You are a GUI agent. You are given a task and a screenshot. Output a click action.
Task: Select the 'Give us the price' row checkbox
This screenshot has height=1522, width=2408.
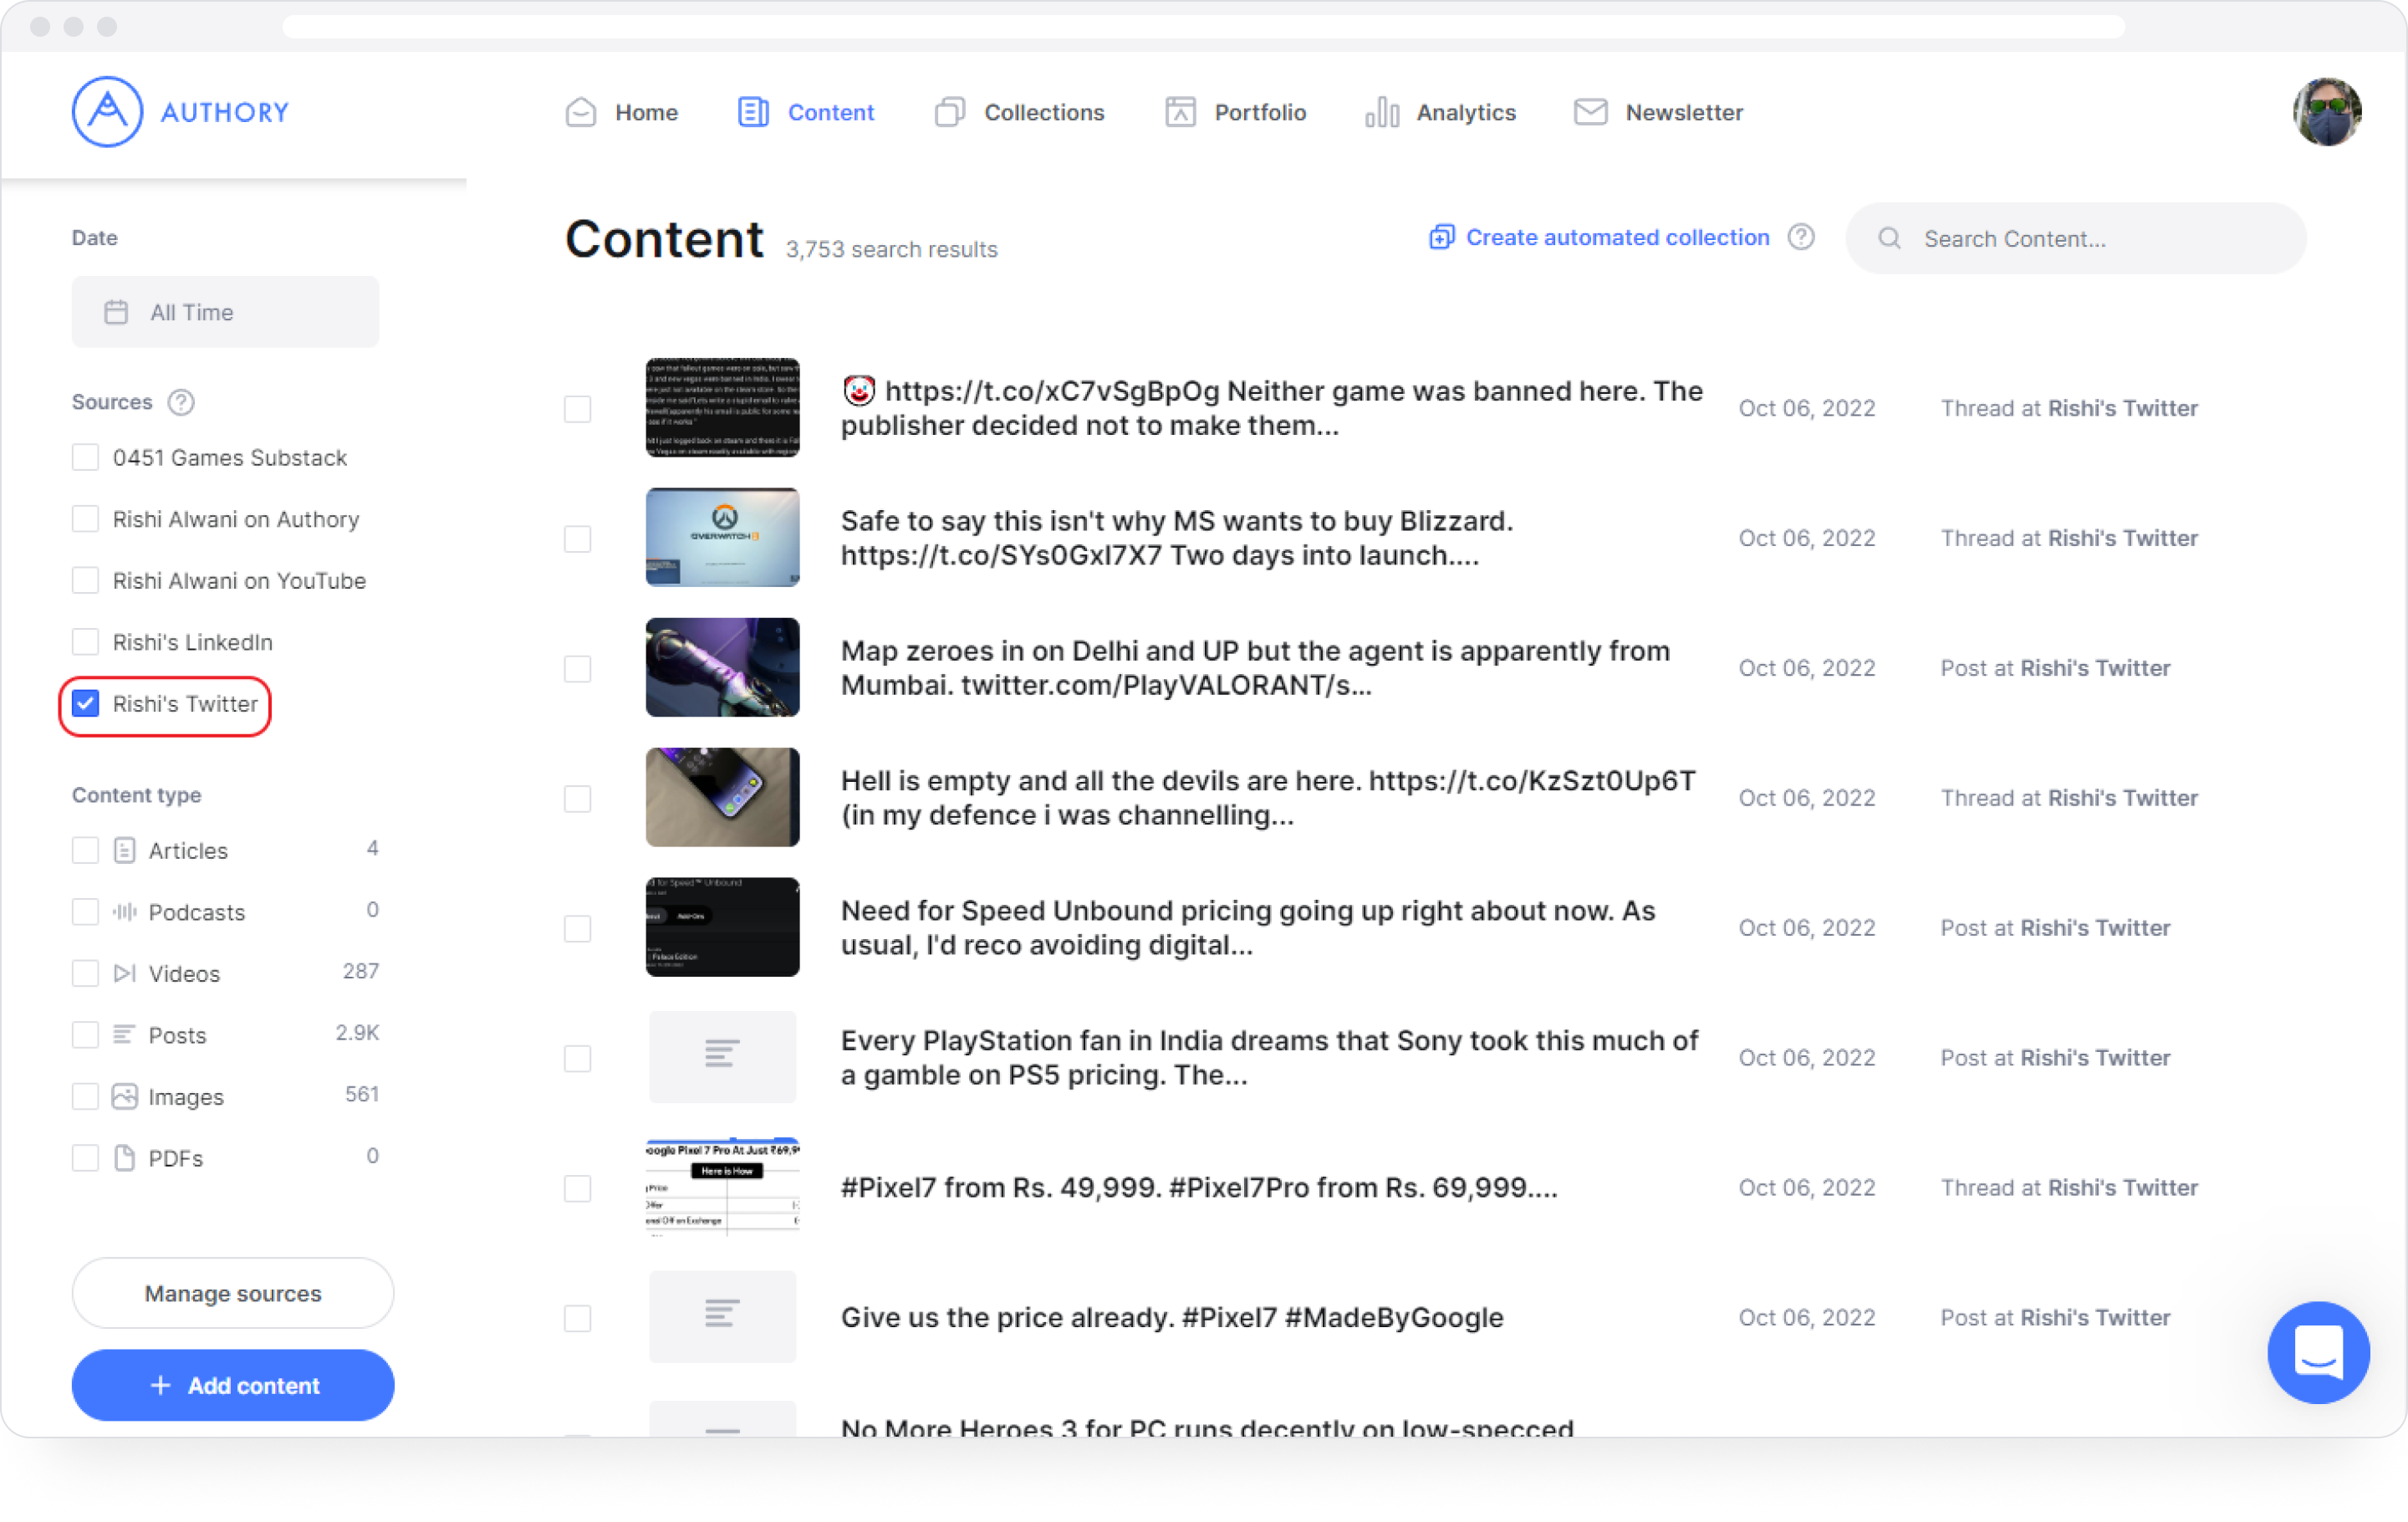[577, 1318]
